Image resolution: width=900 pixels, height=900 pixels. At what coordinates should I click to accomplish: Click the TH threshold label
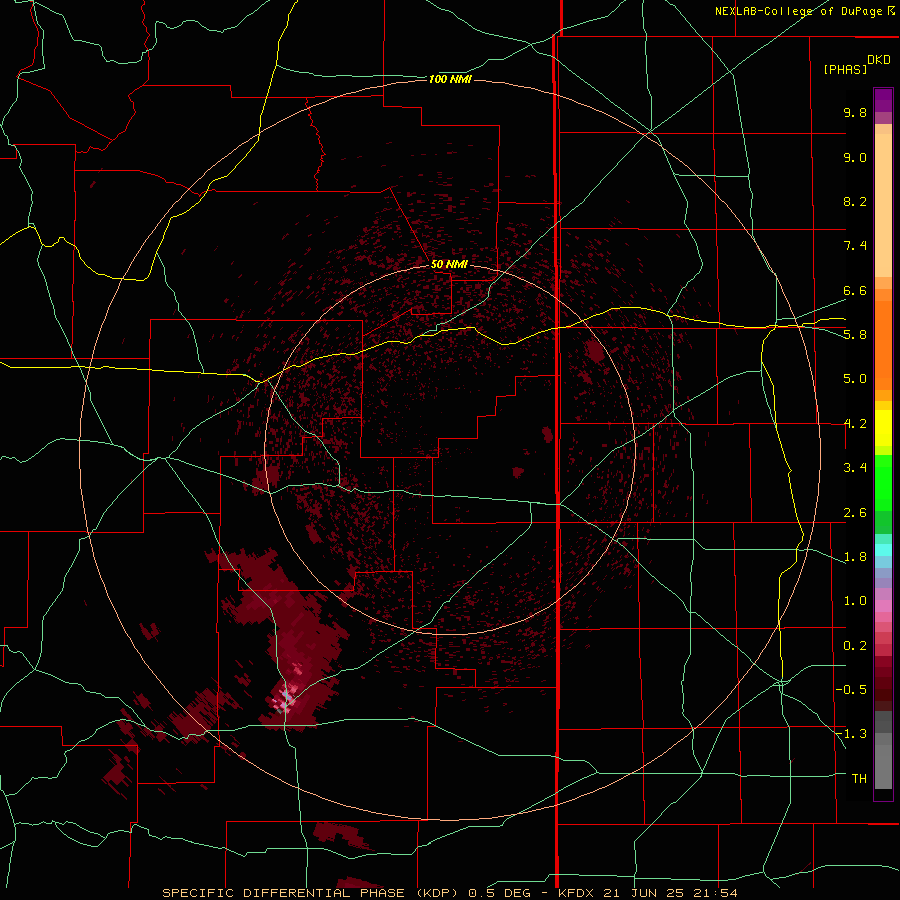coord(859,778)
